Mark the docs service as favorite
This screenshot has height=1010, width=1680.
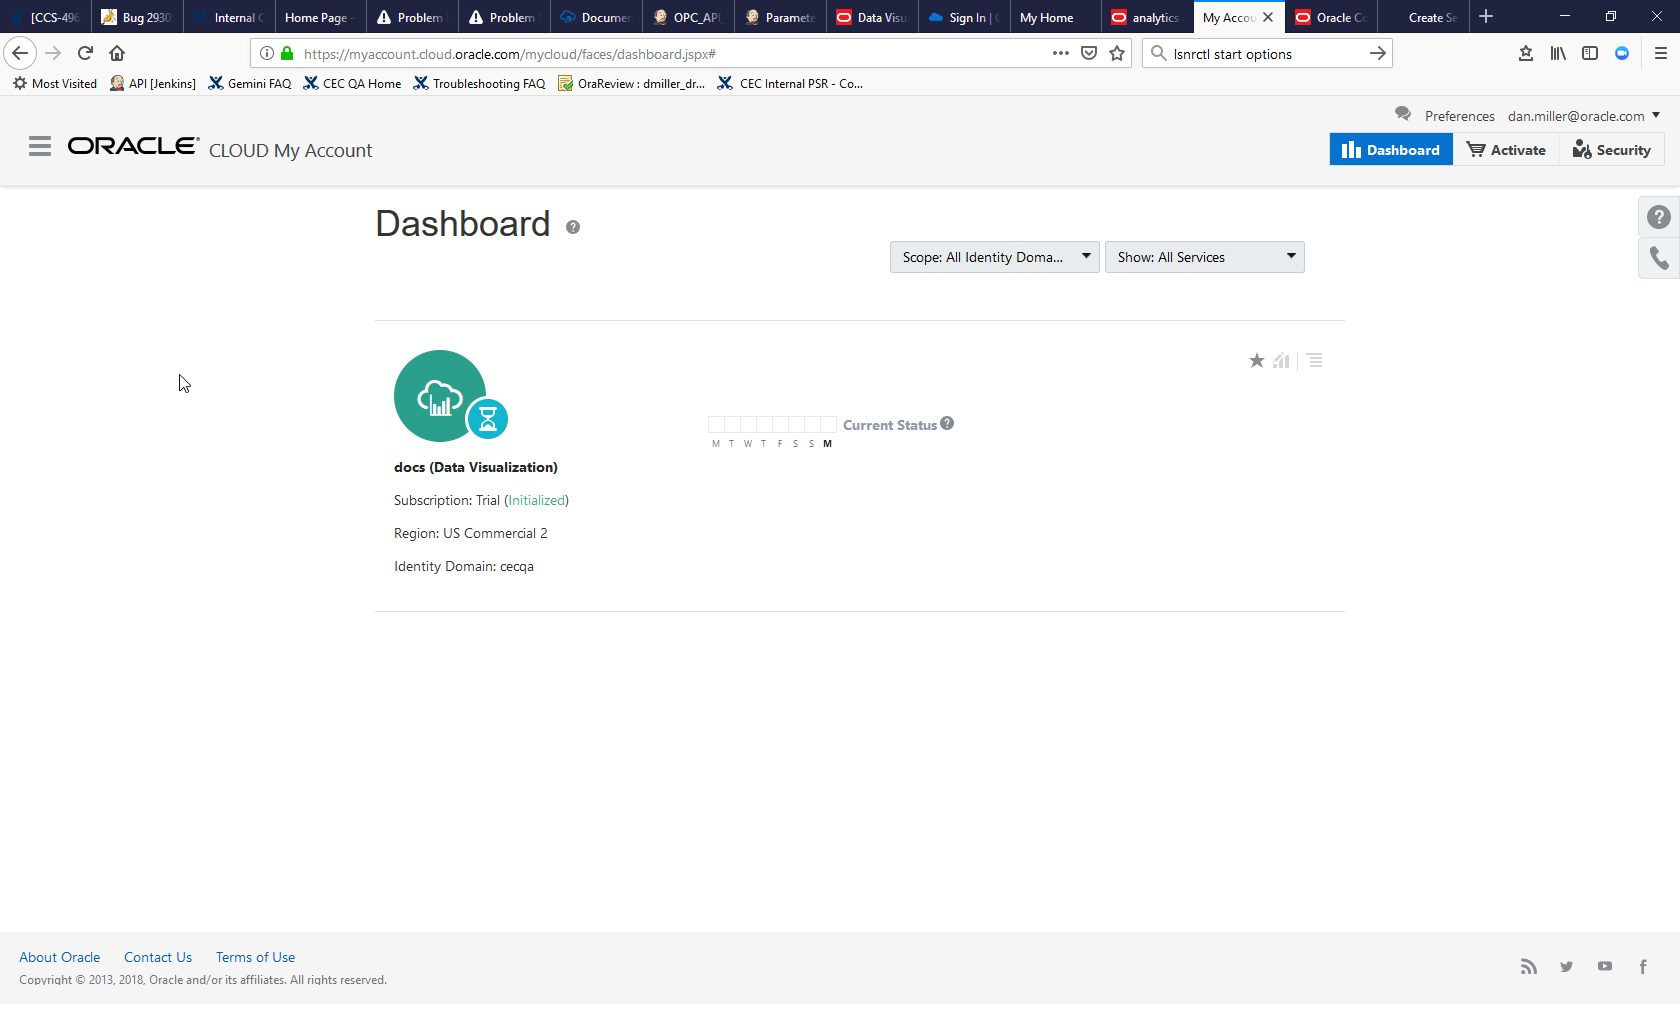pos(1257,360)
